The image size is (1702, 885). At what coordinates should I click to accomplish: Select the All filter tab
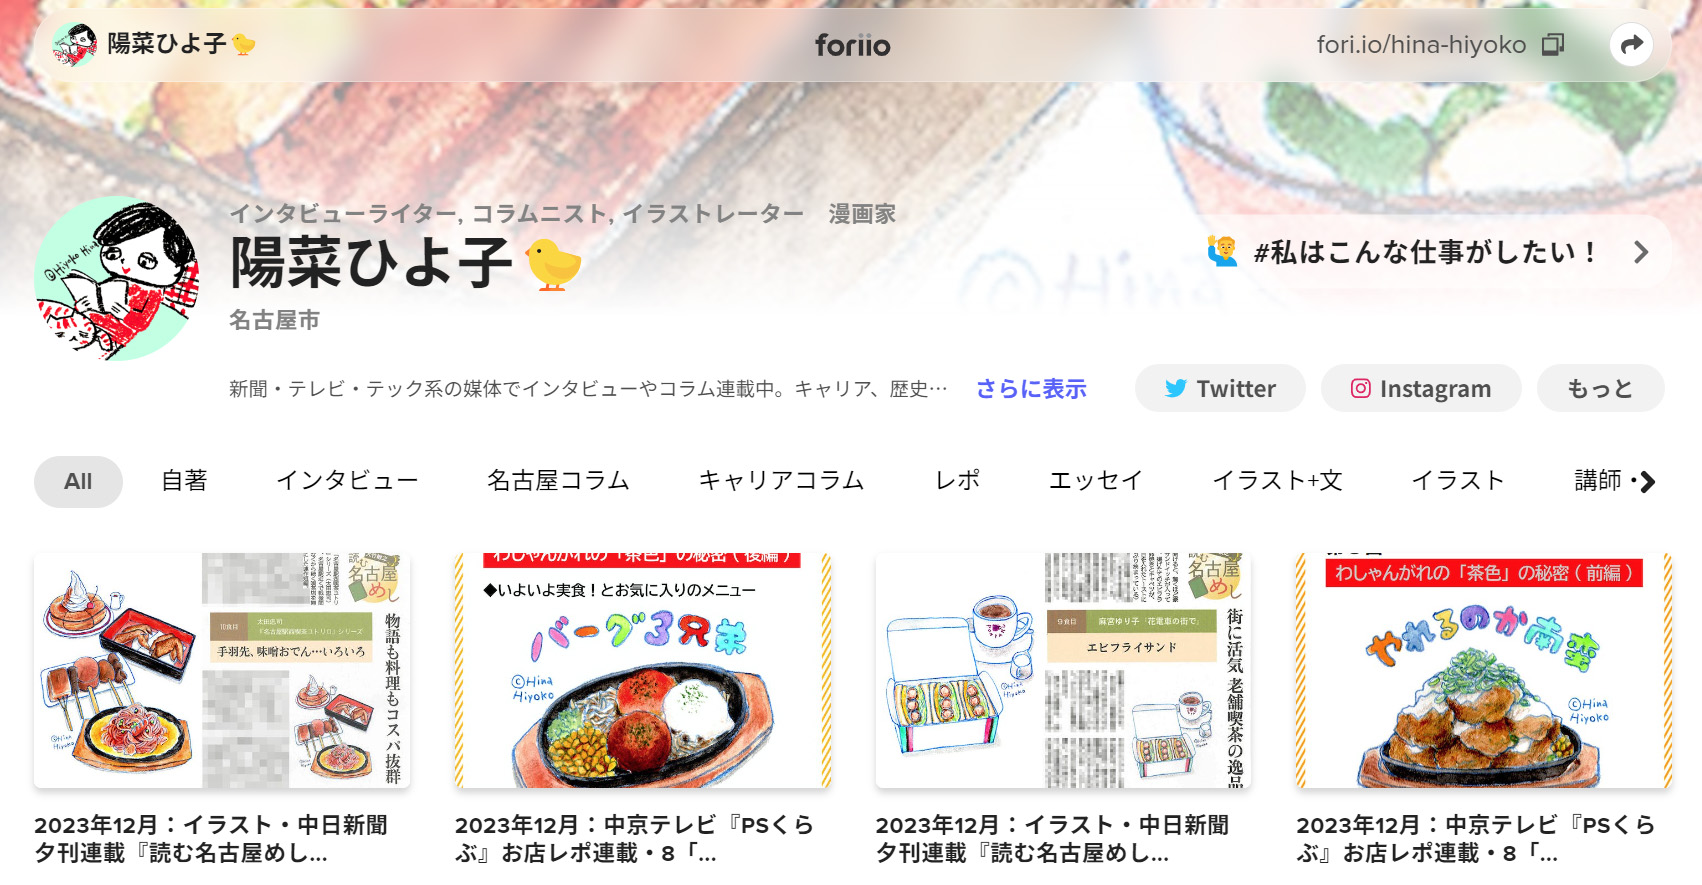tap(78, 482)
